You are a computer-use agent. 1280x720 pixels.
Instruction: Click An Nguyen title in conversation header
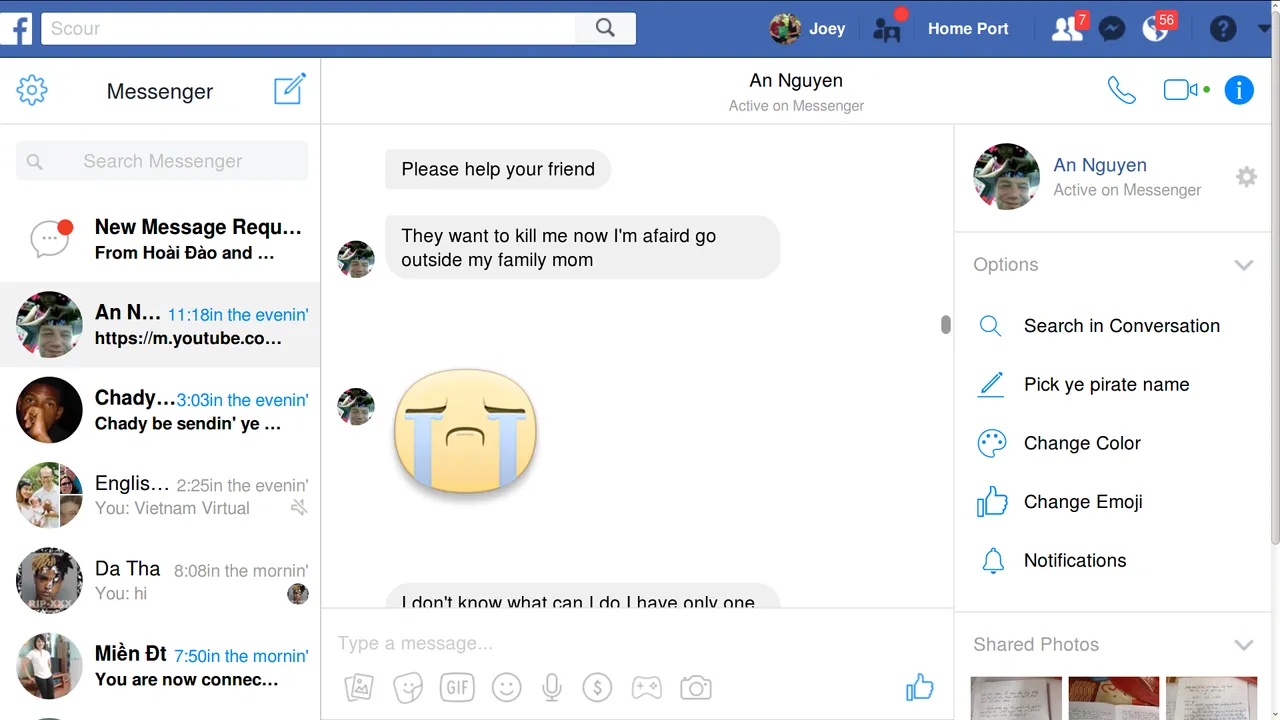796,81
